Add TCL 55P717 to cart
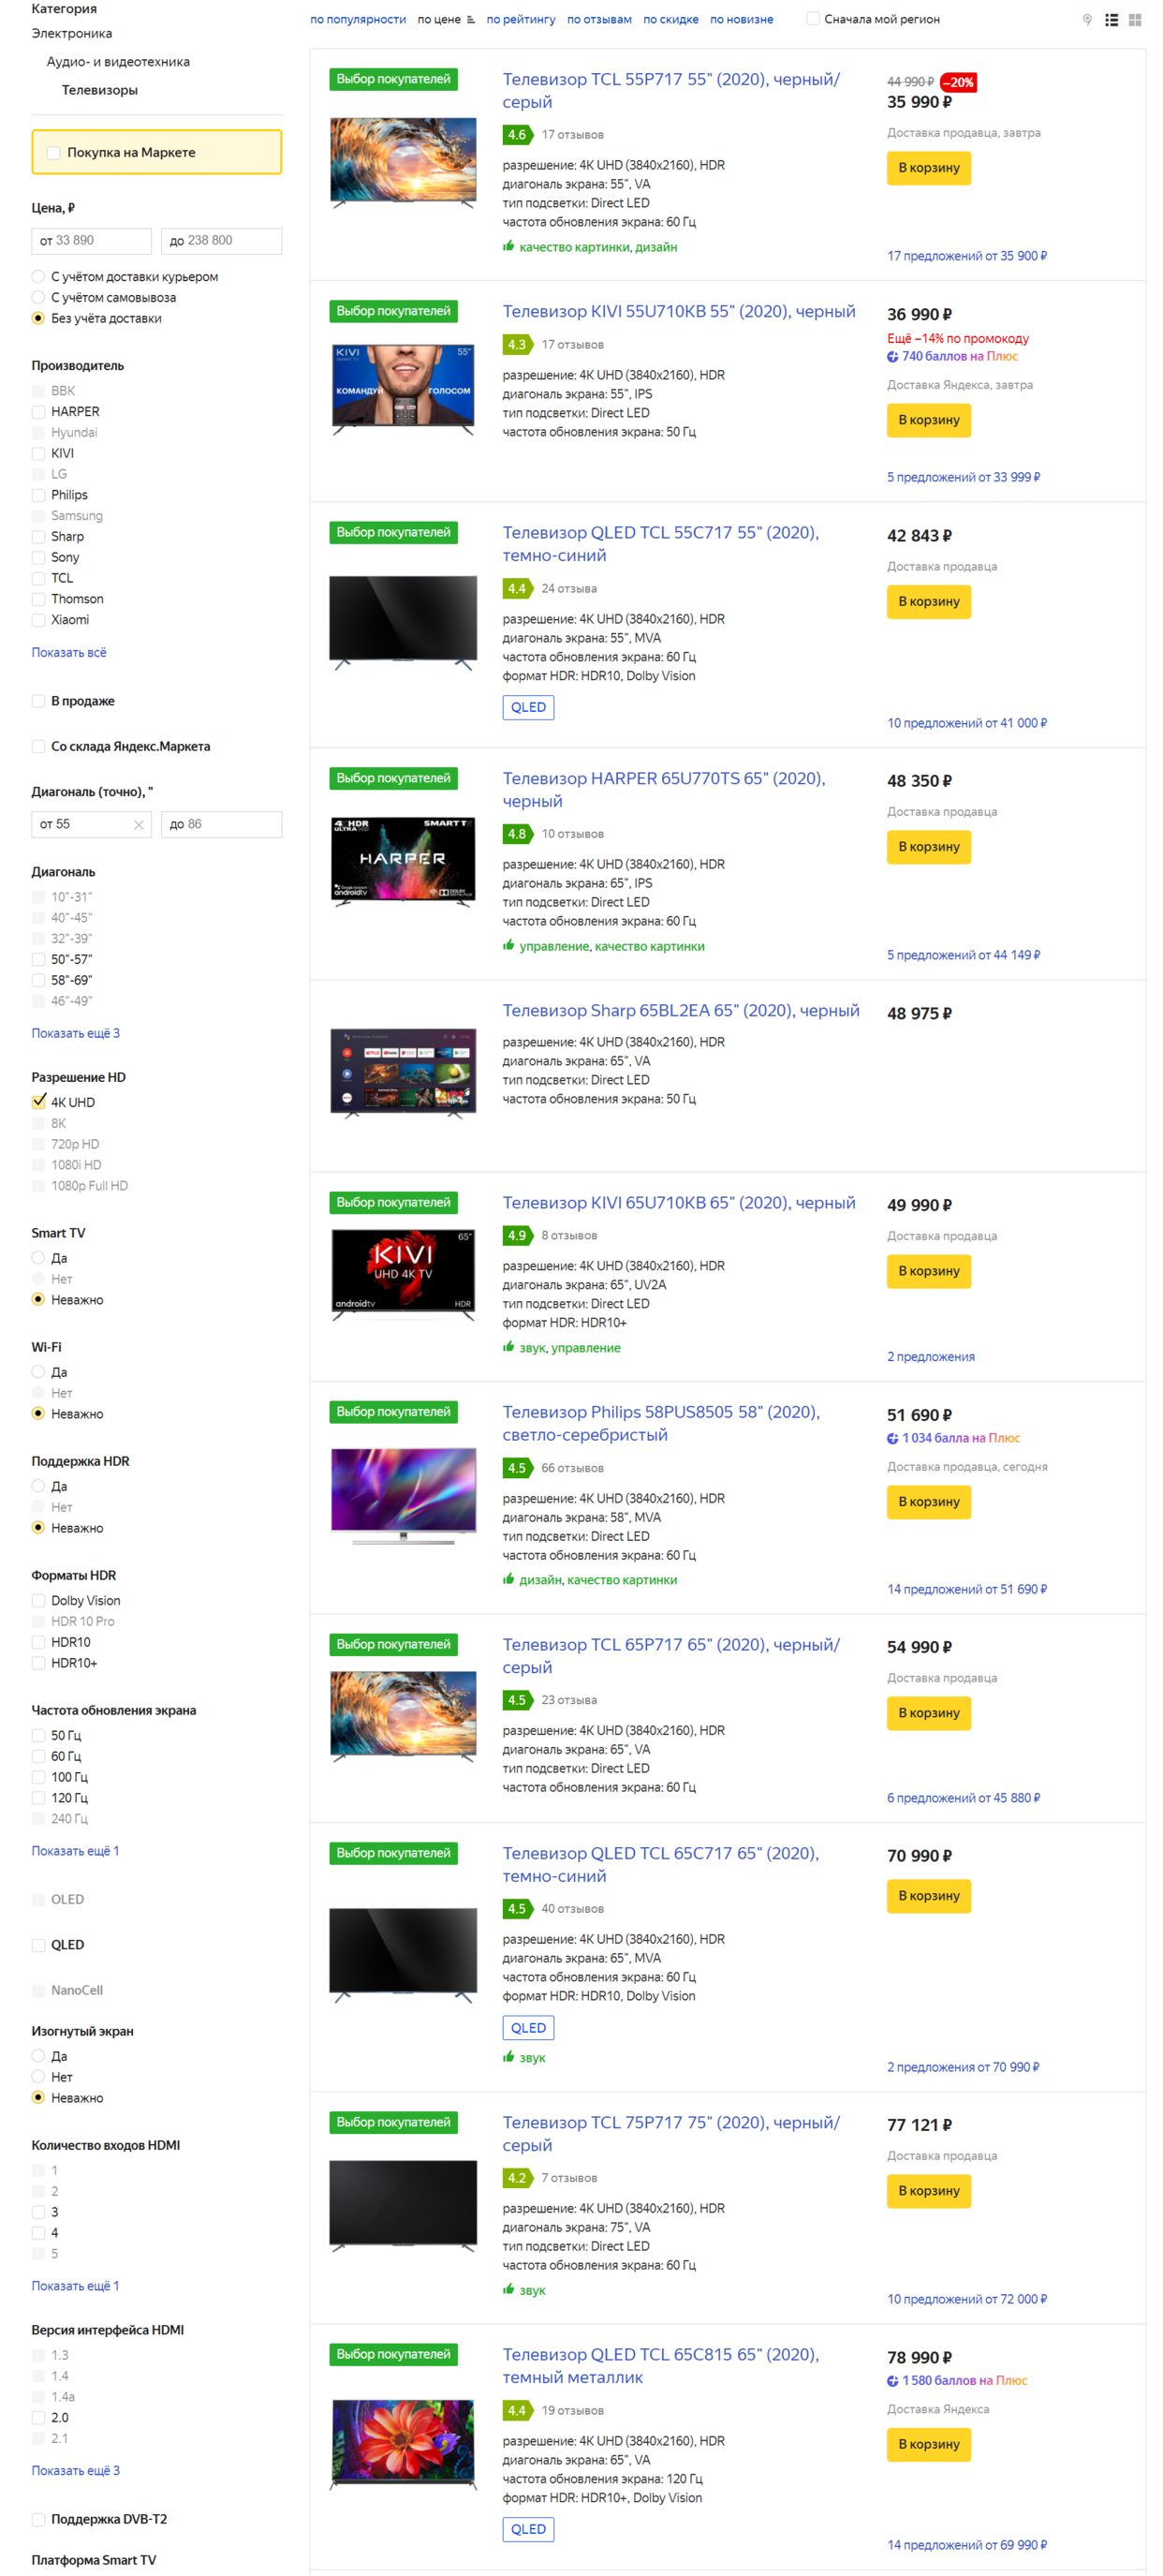Viewport: 1163px width, 2576px height. [x=928, y=168]
